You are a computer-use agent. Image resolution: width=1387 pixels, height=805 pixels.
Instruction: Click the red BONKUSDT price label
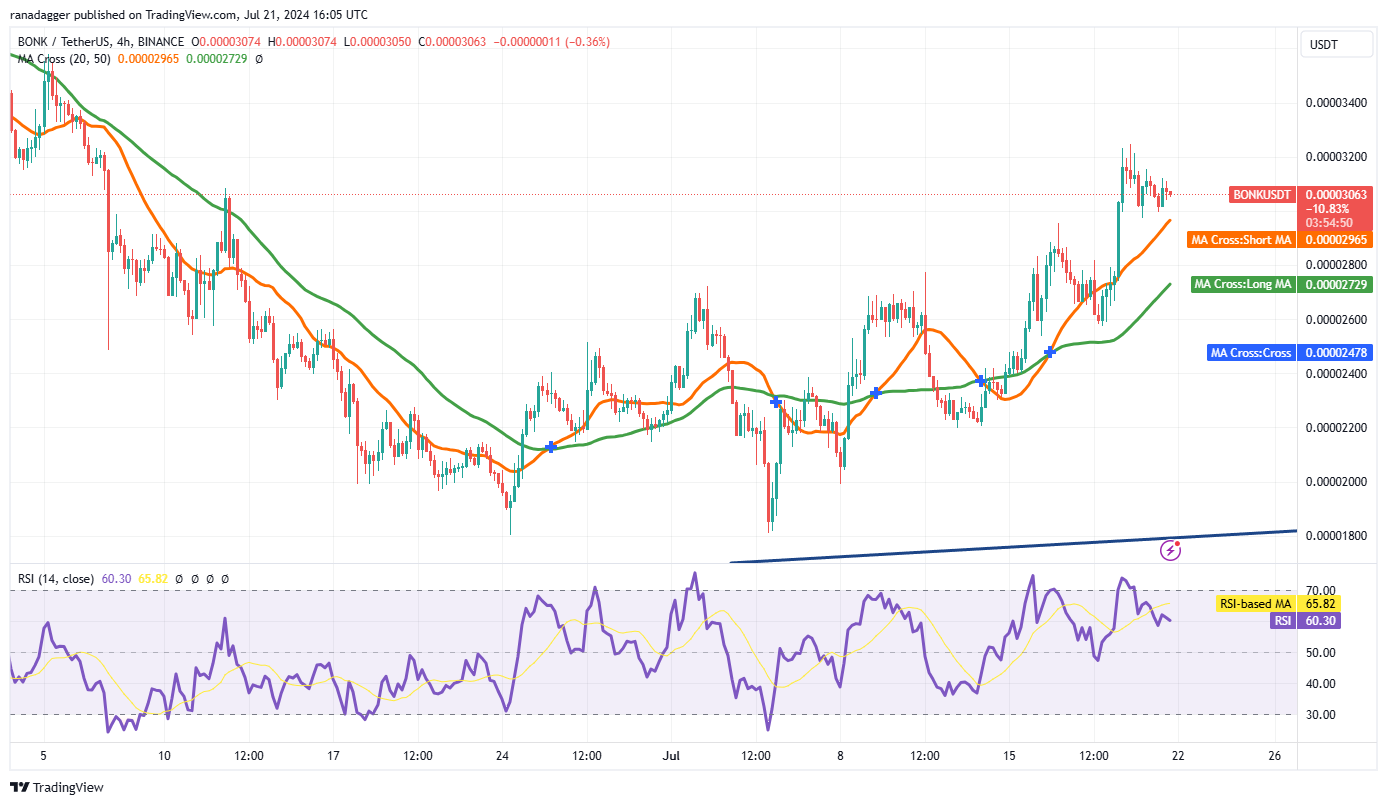pyautogui.click(x=1262, y=195)
